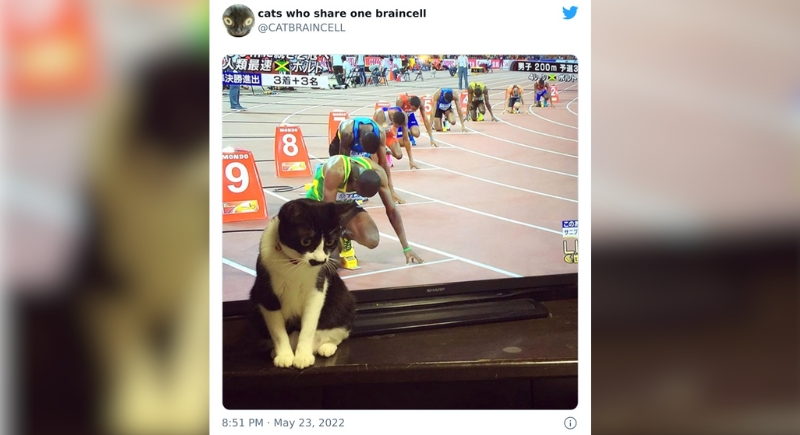Open the cat profile avatar
The image size is (800, 435).
pyautogui.click(x=238, y=20)
